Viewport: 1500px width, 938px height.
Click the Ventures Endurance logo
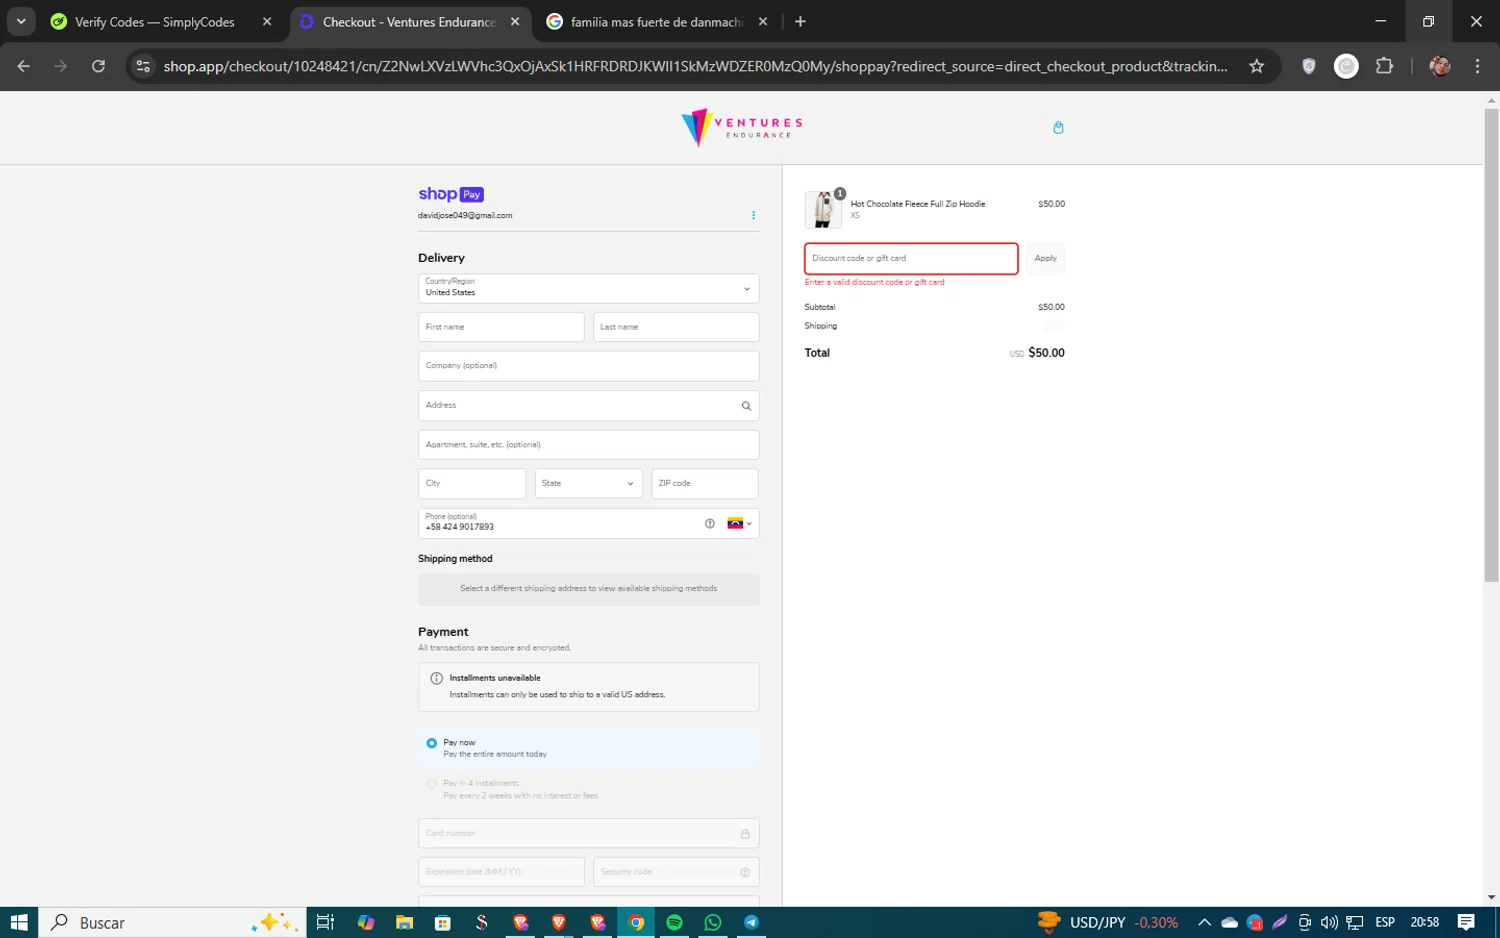click(741, 128)
